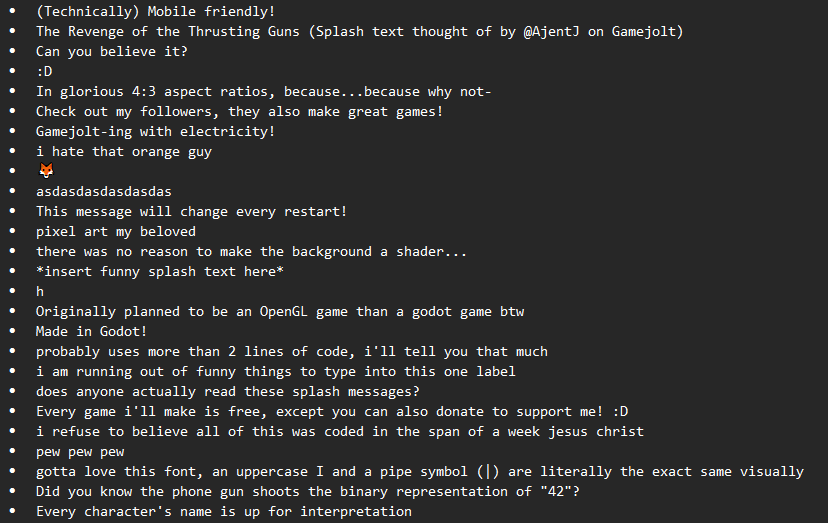828x523 pixels.
Task: Click the word 'OpenGL' in the list
Action: point(283,312)
